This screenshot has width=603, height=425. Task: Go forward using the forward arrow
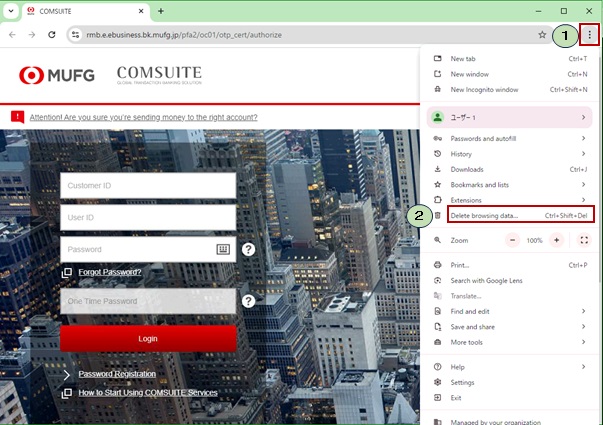(32, 35)
